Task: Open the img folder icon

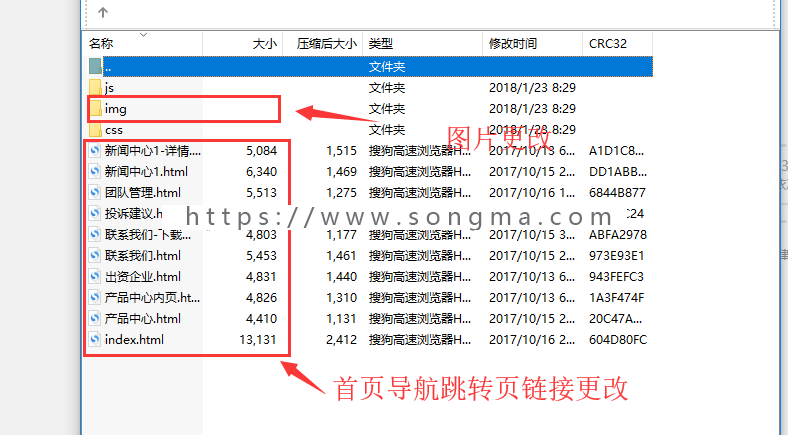Action: point(95,108)
